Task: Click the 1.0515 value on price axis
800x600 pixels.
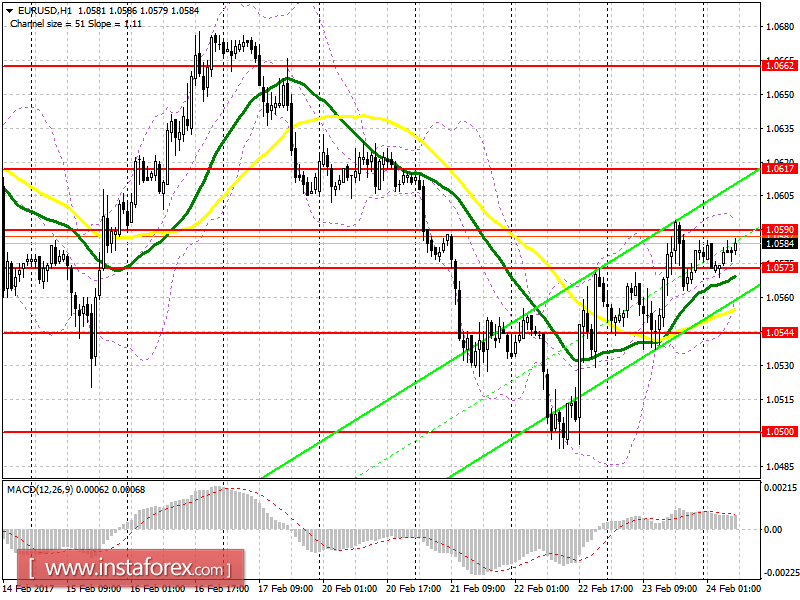Action: [780, 399]
